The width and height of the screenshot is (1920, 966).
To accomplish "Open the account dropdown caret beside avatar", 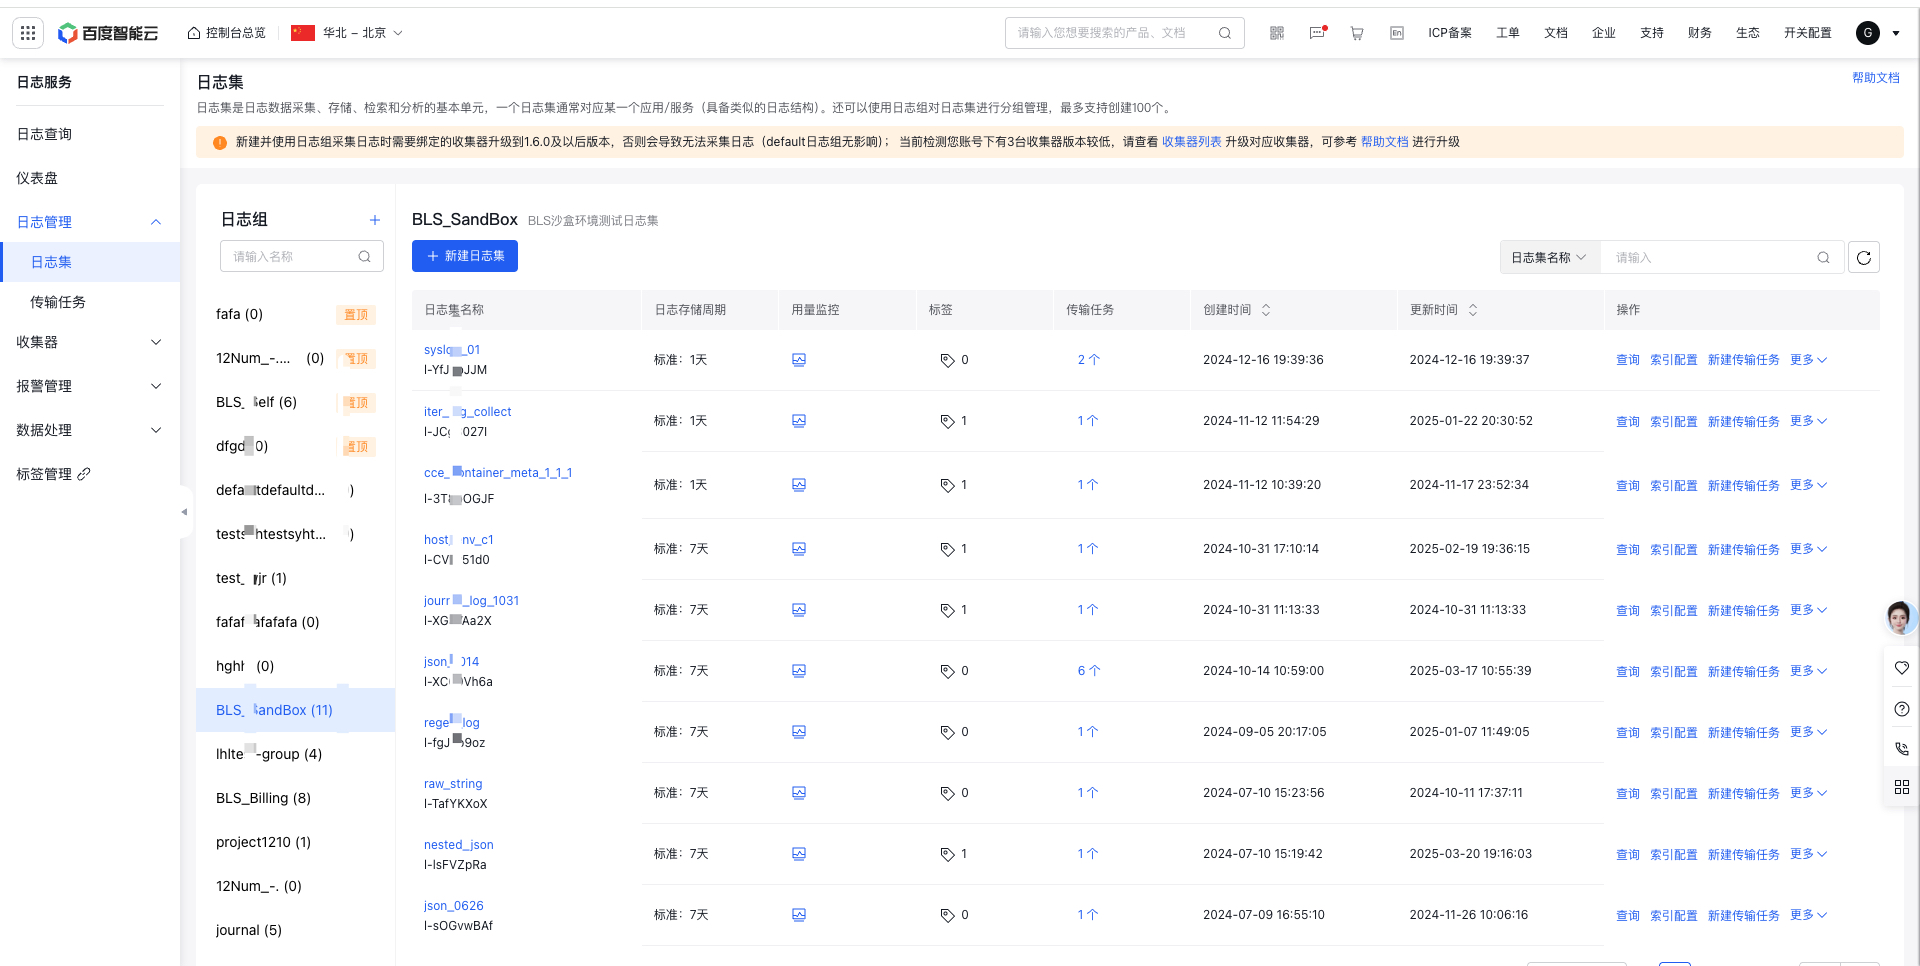I will [1896, 33].
